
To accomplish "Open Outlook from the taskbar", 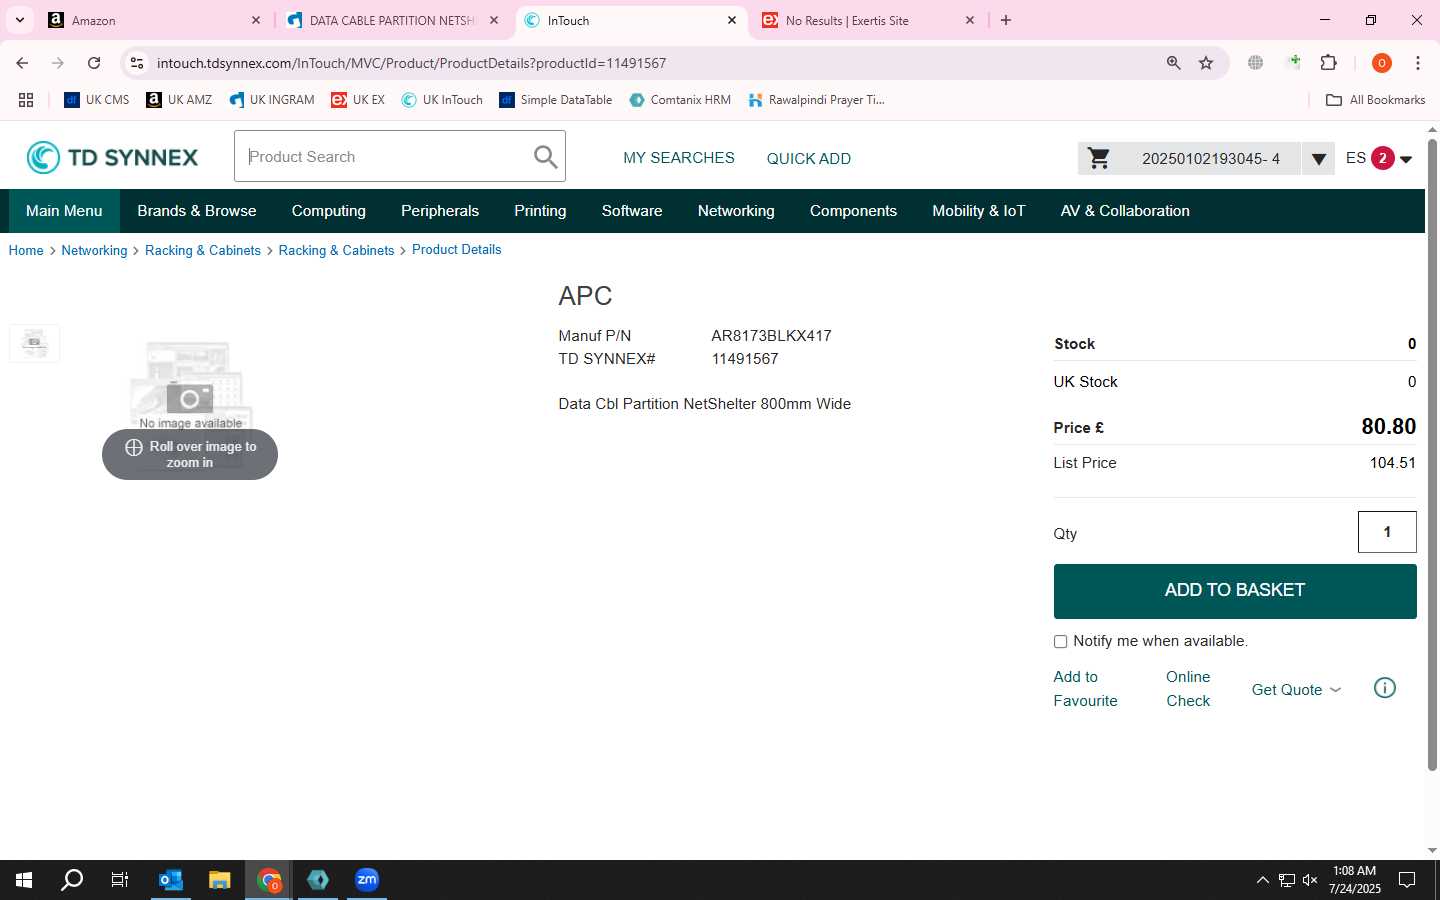I will 171,880.
